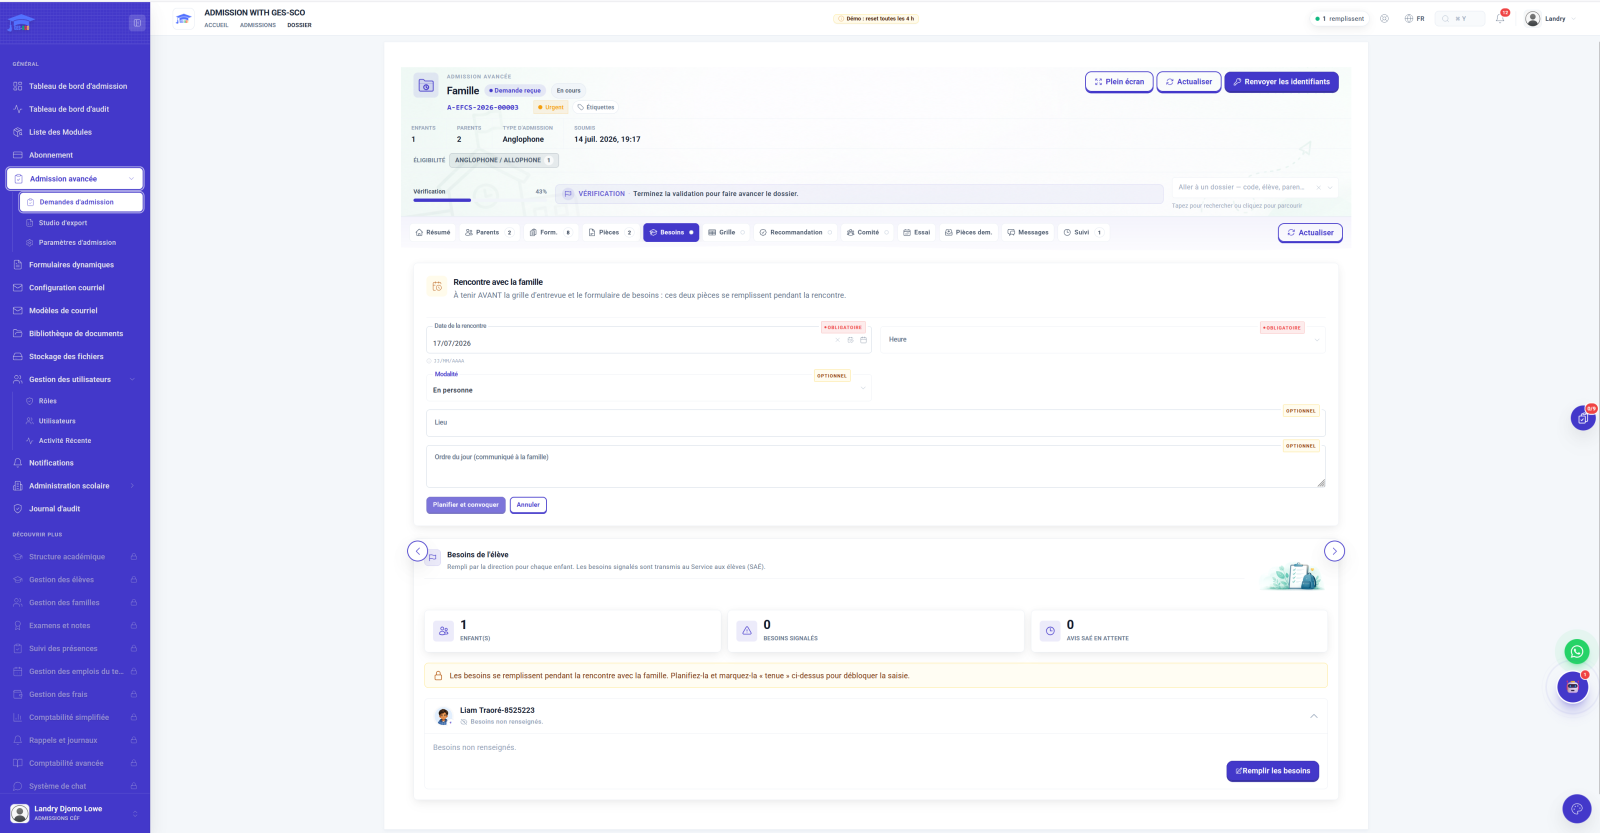The image size is (1600, 833).
Task: Open notifications bell icon in header
Action: point(1500,18)
